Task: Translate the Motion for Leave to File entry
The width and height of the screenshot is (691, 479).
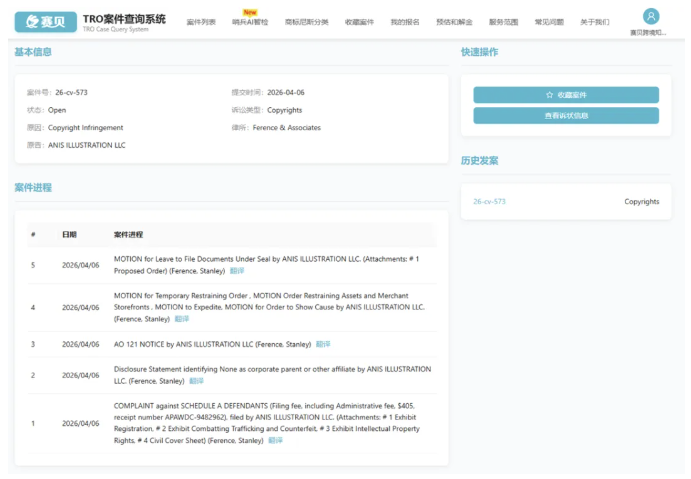Action: click(x=237, y=270)
